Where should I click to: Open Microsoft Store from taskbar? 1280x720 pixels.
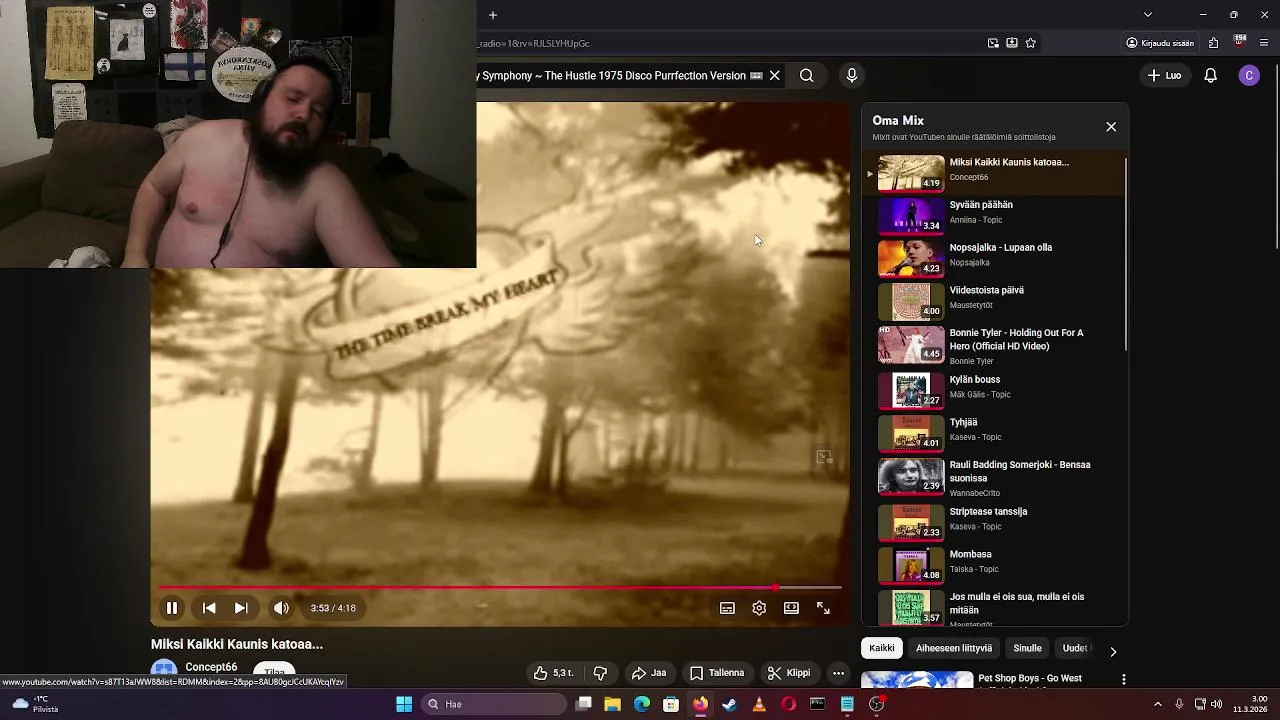tap(671, 704)
